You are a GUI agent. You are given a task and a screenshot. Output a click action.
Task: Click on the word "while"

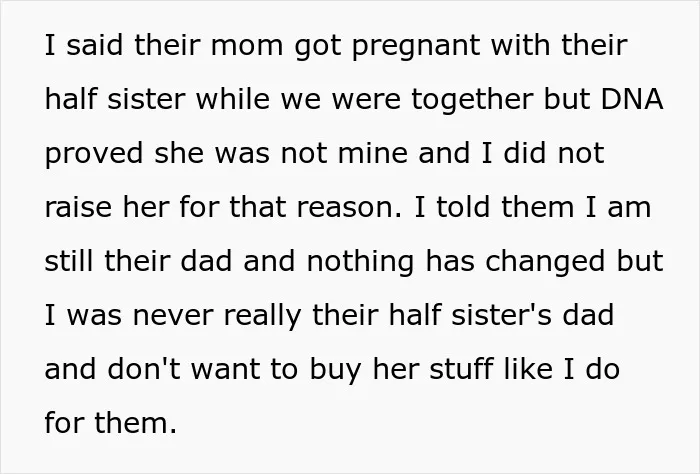pyautogui.click(x=233, y=99)
